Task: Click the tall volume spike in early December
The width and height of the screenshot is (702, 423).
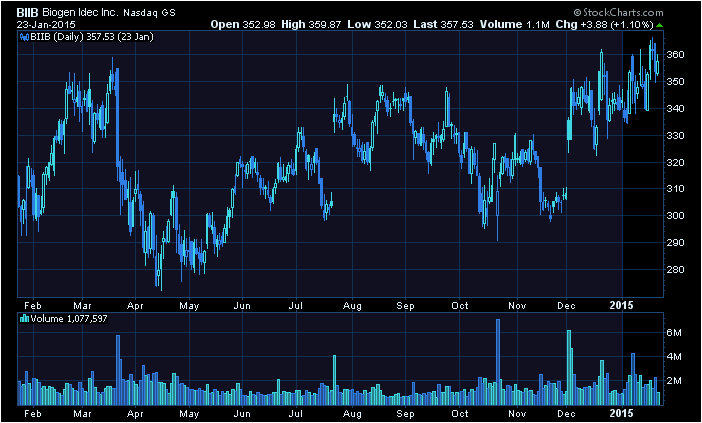Action: (x=569, y=367)
